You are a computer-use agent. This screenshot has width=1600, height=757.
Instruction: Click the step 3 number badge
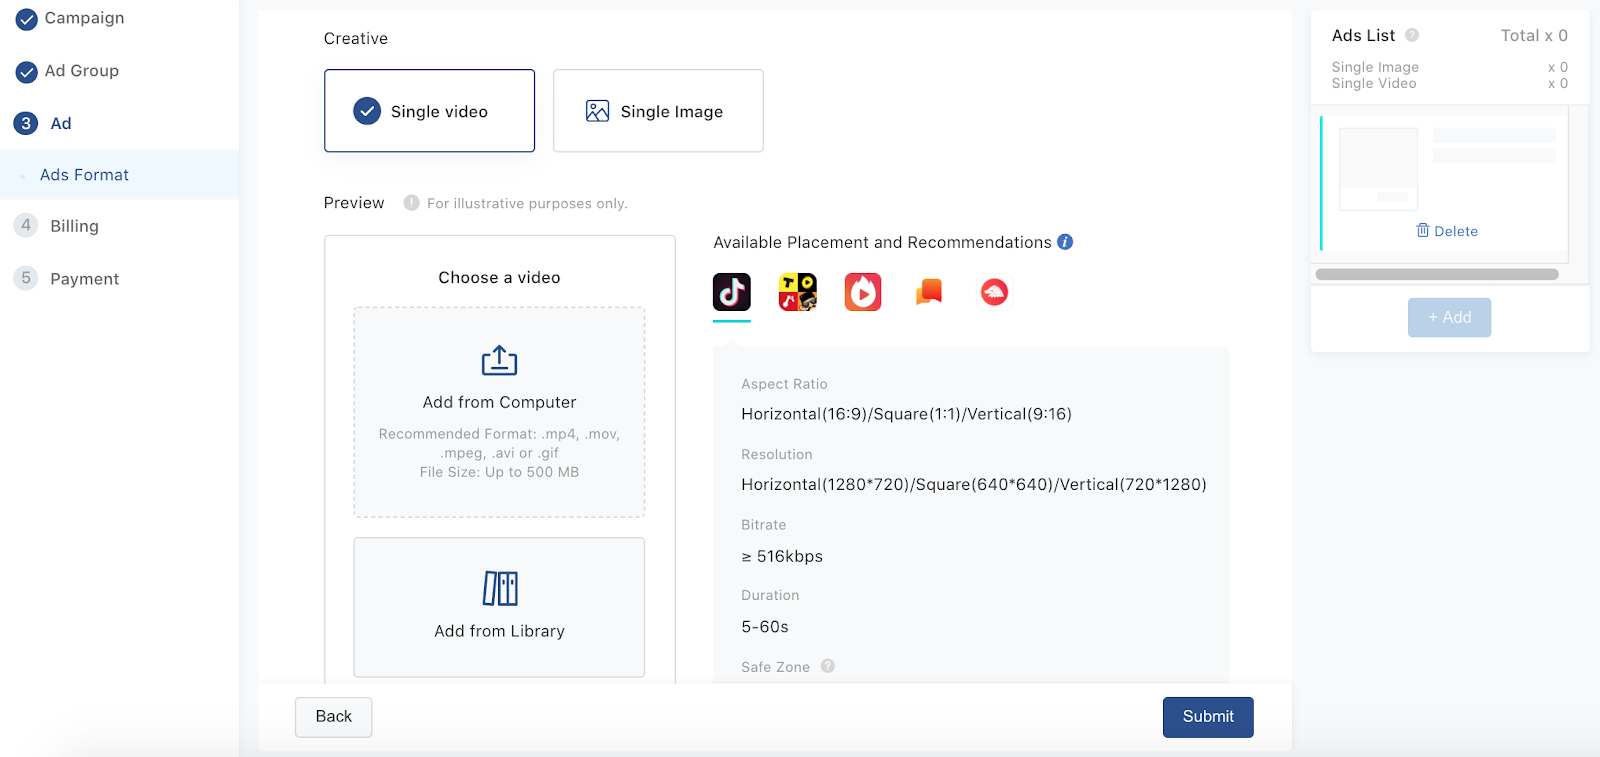coord(26,123)
